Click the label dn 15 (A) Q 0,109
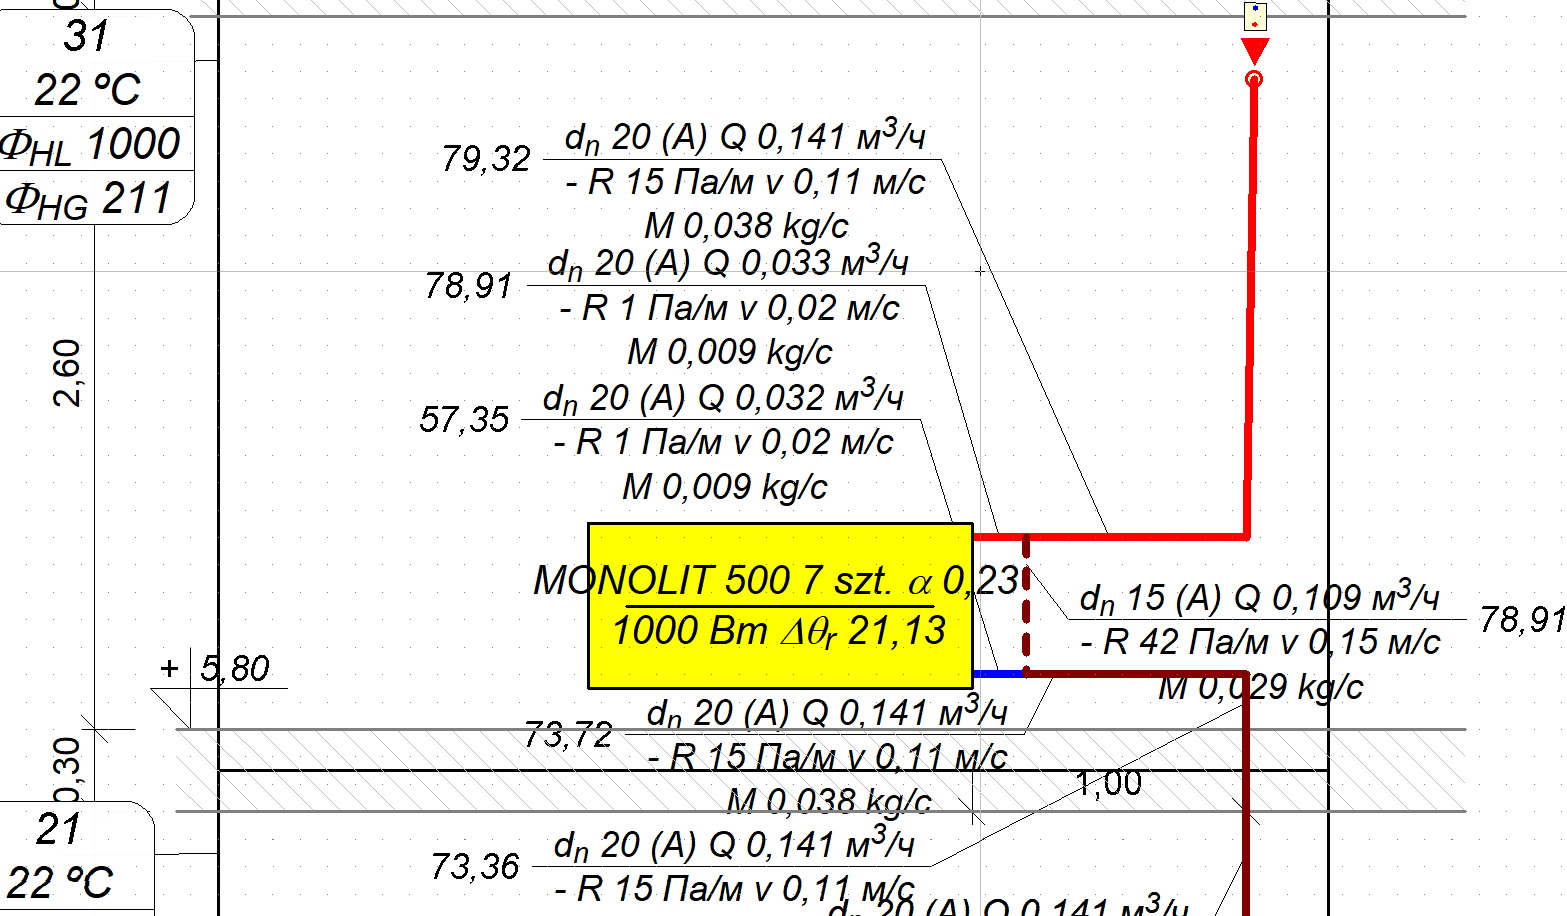1567x916 pixels. point(1260,598)
